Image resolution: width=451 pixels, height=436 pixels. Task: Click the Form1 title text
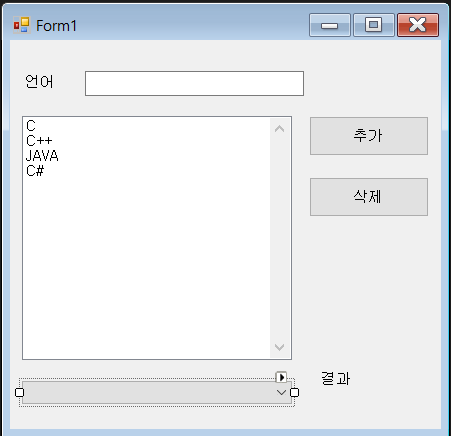[56, 26]
